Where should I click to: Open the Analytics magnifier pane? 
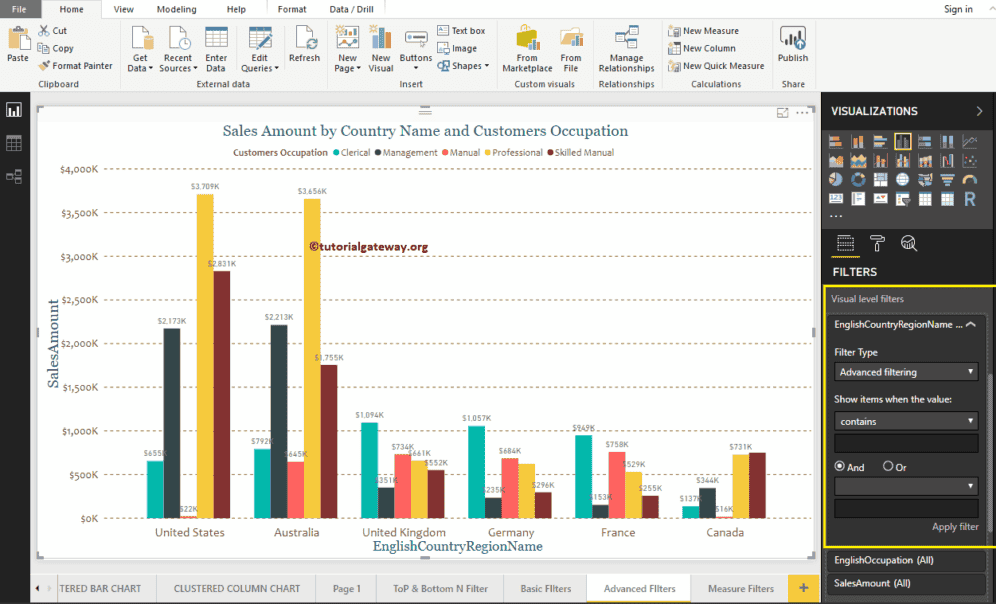908,243
